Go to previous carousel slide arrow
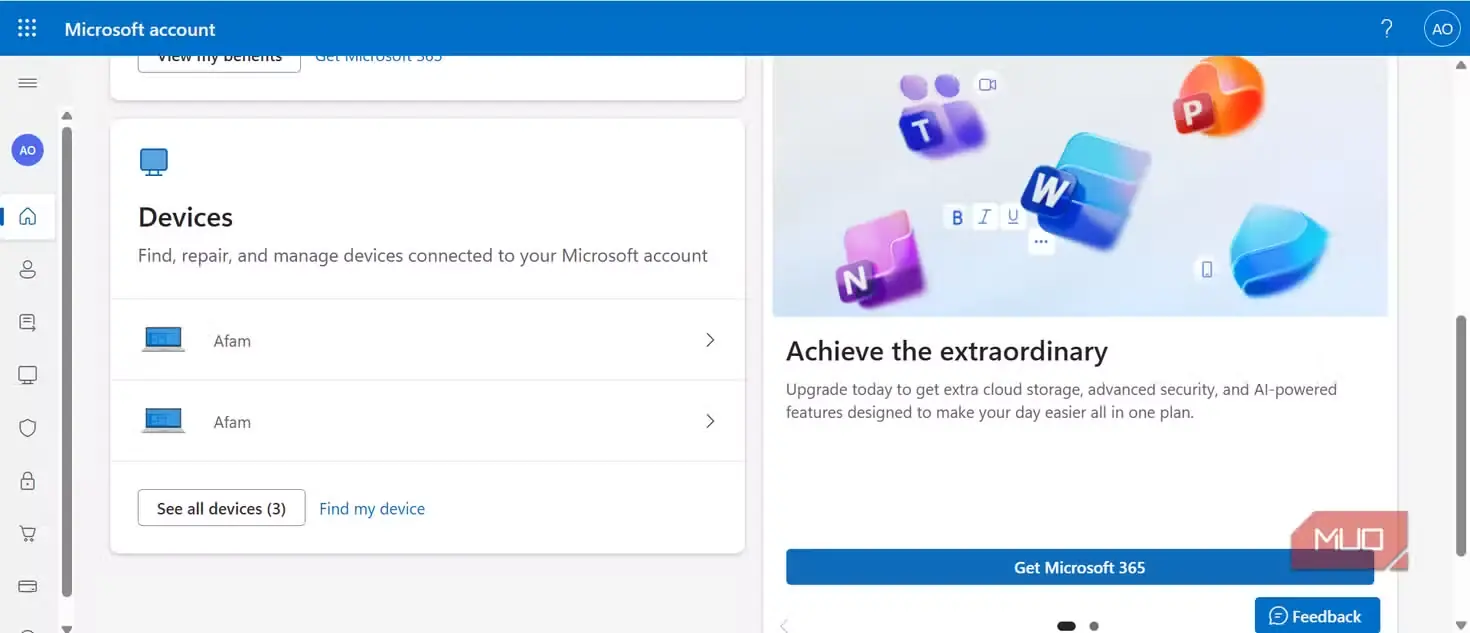This screenshot has width=1470, height=633. [784, 626]
